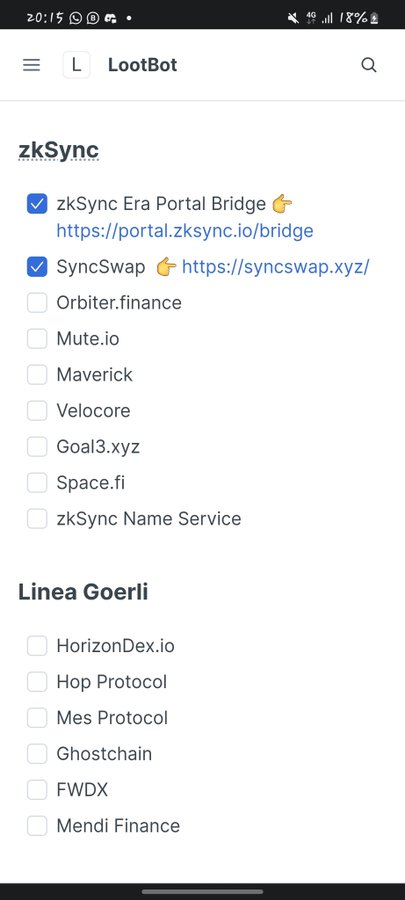
Task: Uncheck the zkSync Era Portal Bridge checkbox
Action: coord(37,203)
